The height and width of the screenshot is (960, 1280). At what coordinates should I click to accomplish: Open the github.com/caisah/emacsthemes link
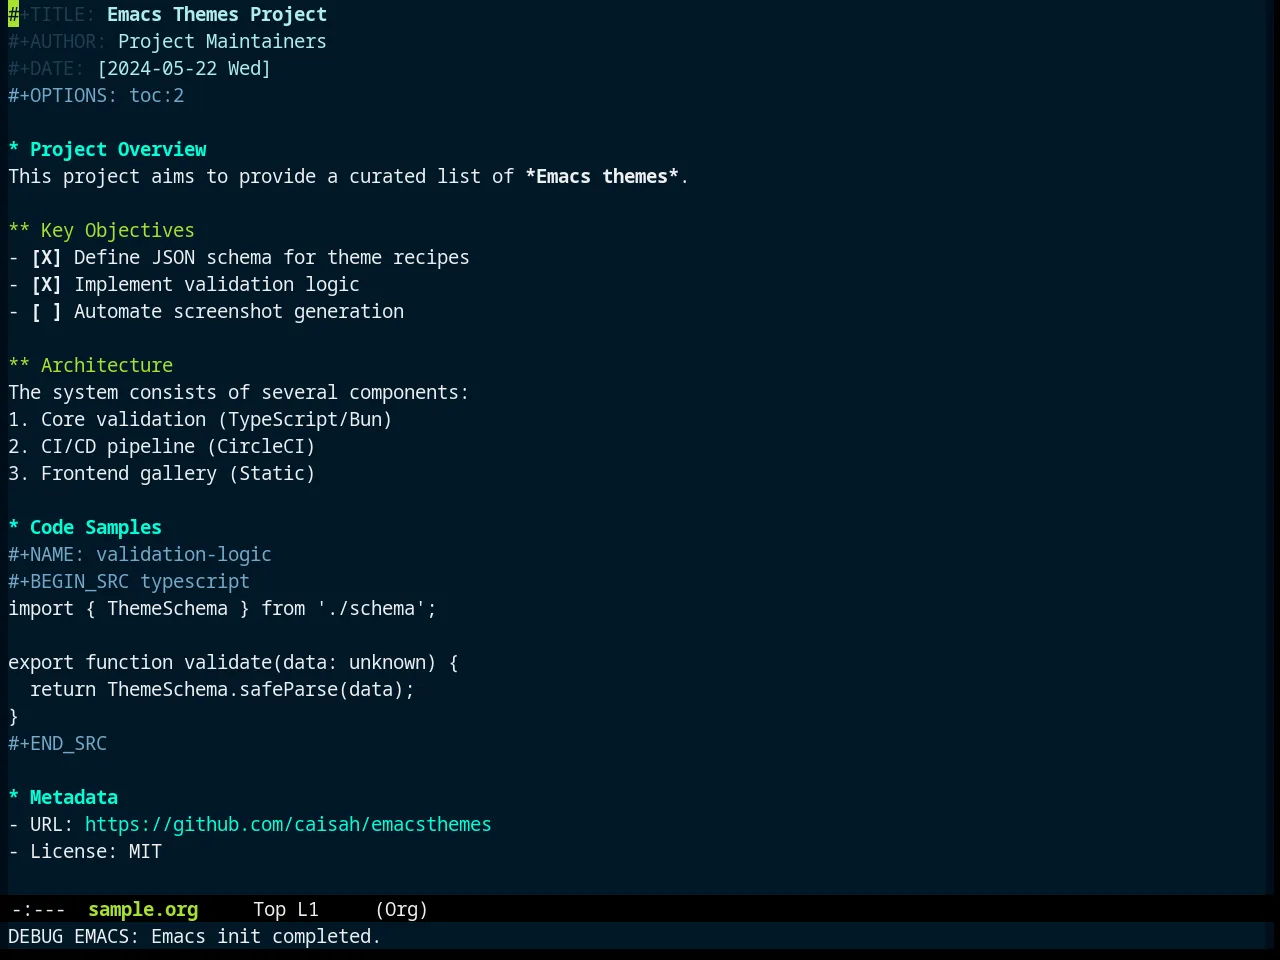coord(288,825)
